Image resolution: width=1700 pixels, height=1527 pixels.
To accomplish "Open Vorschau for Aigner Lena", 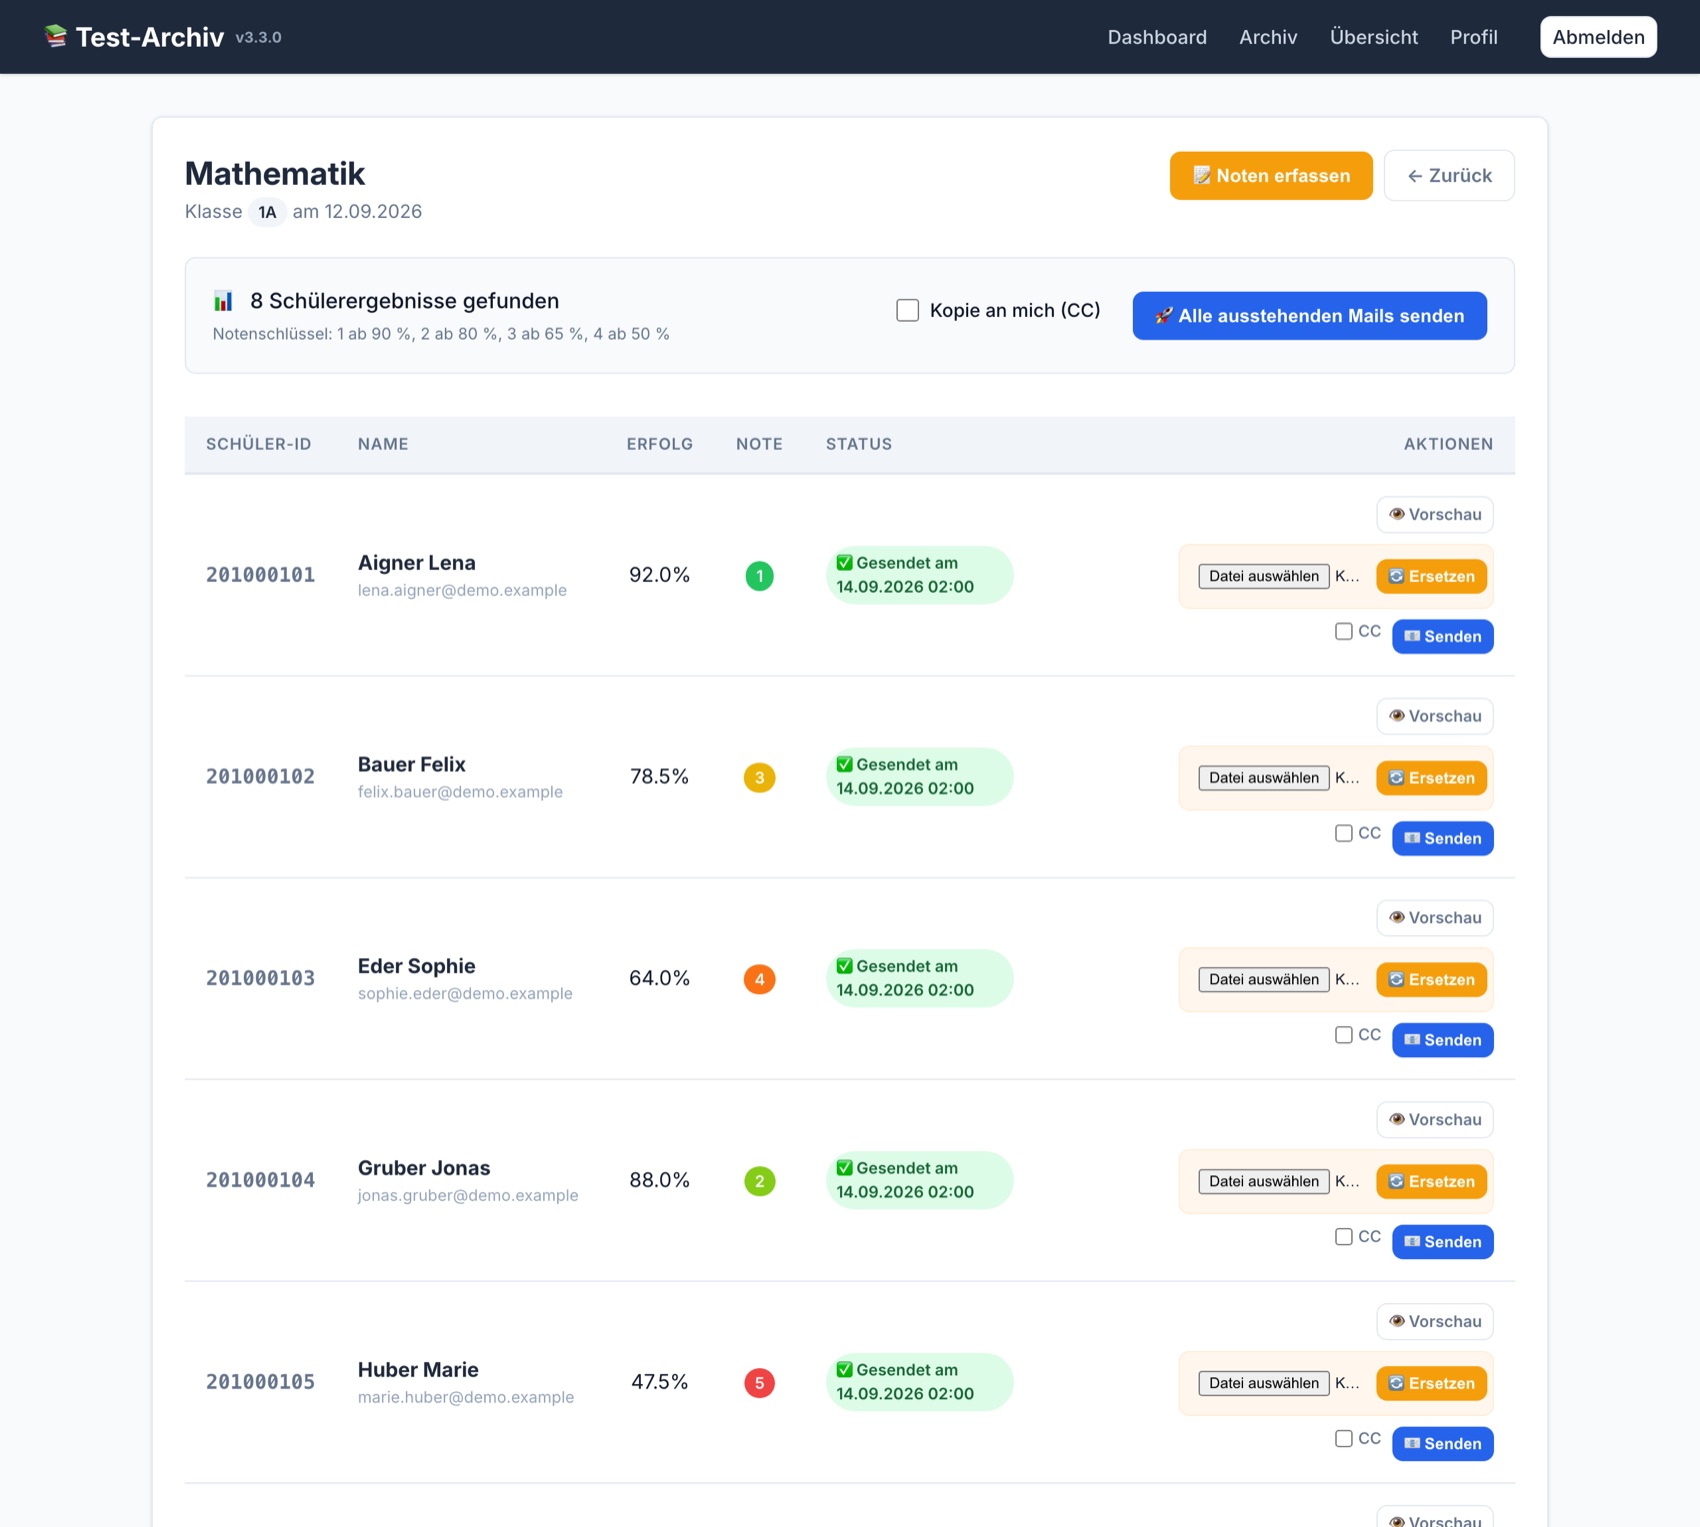I will coord(1435,515).
